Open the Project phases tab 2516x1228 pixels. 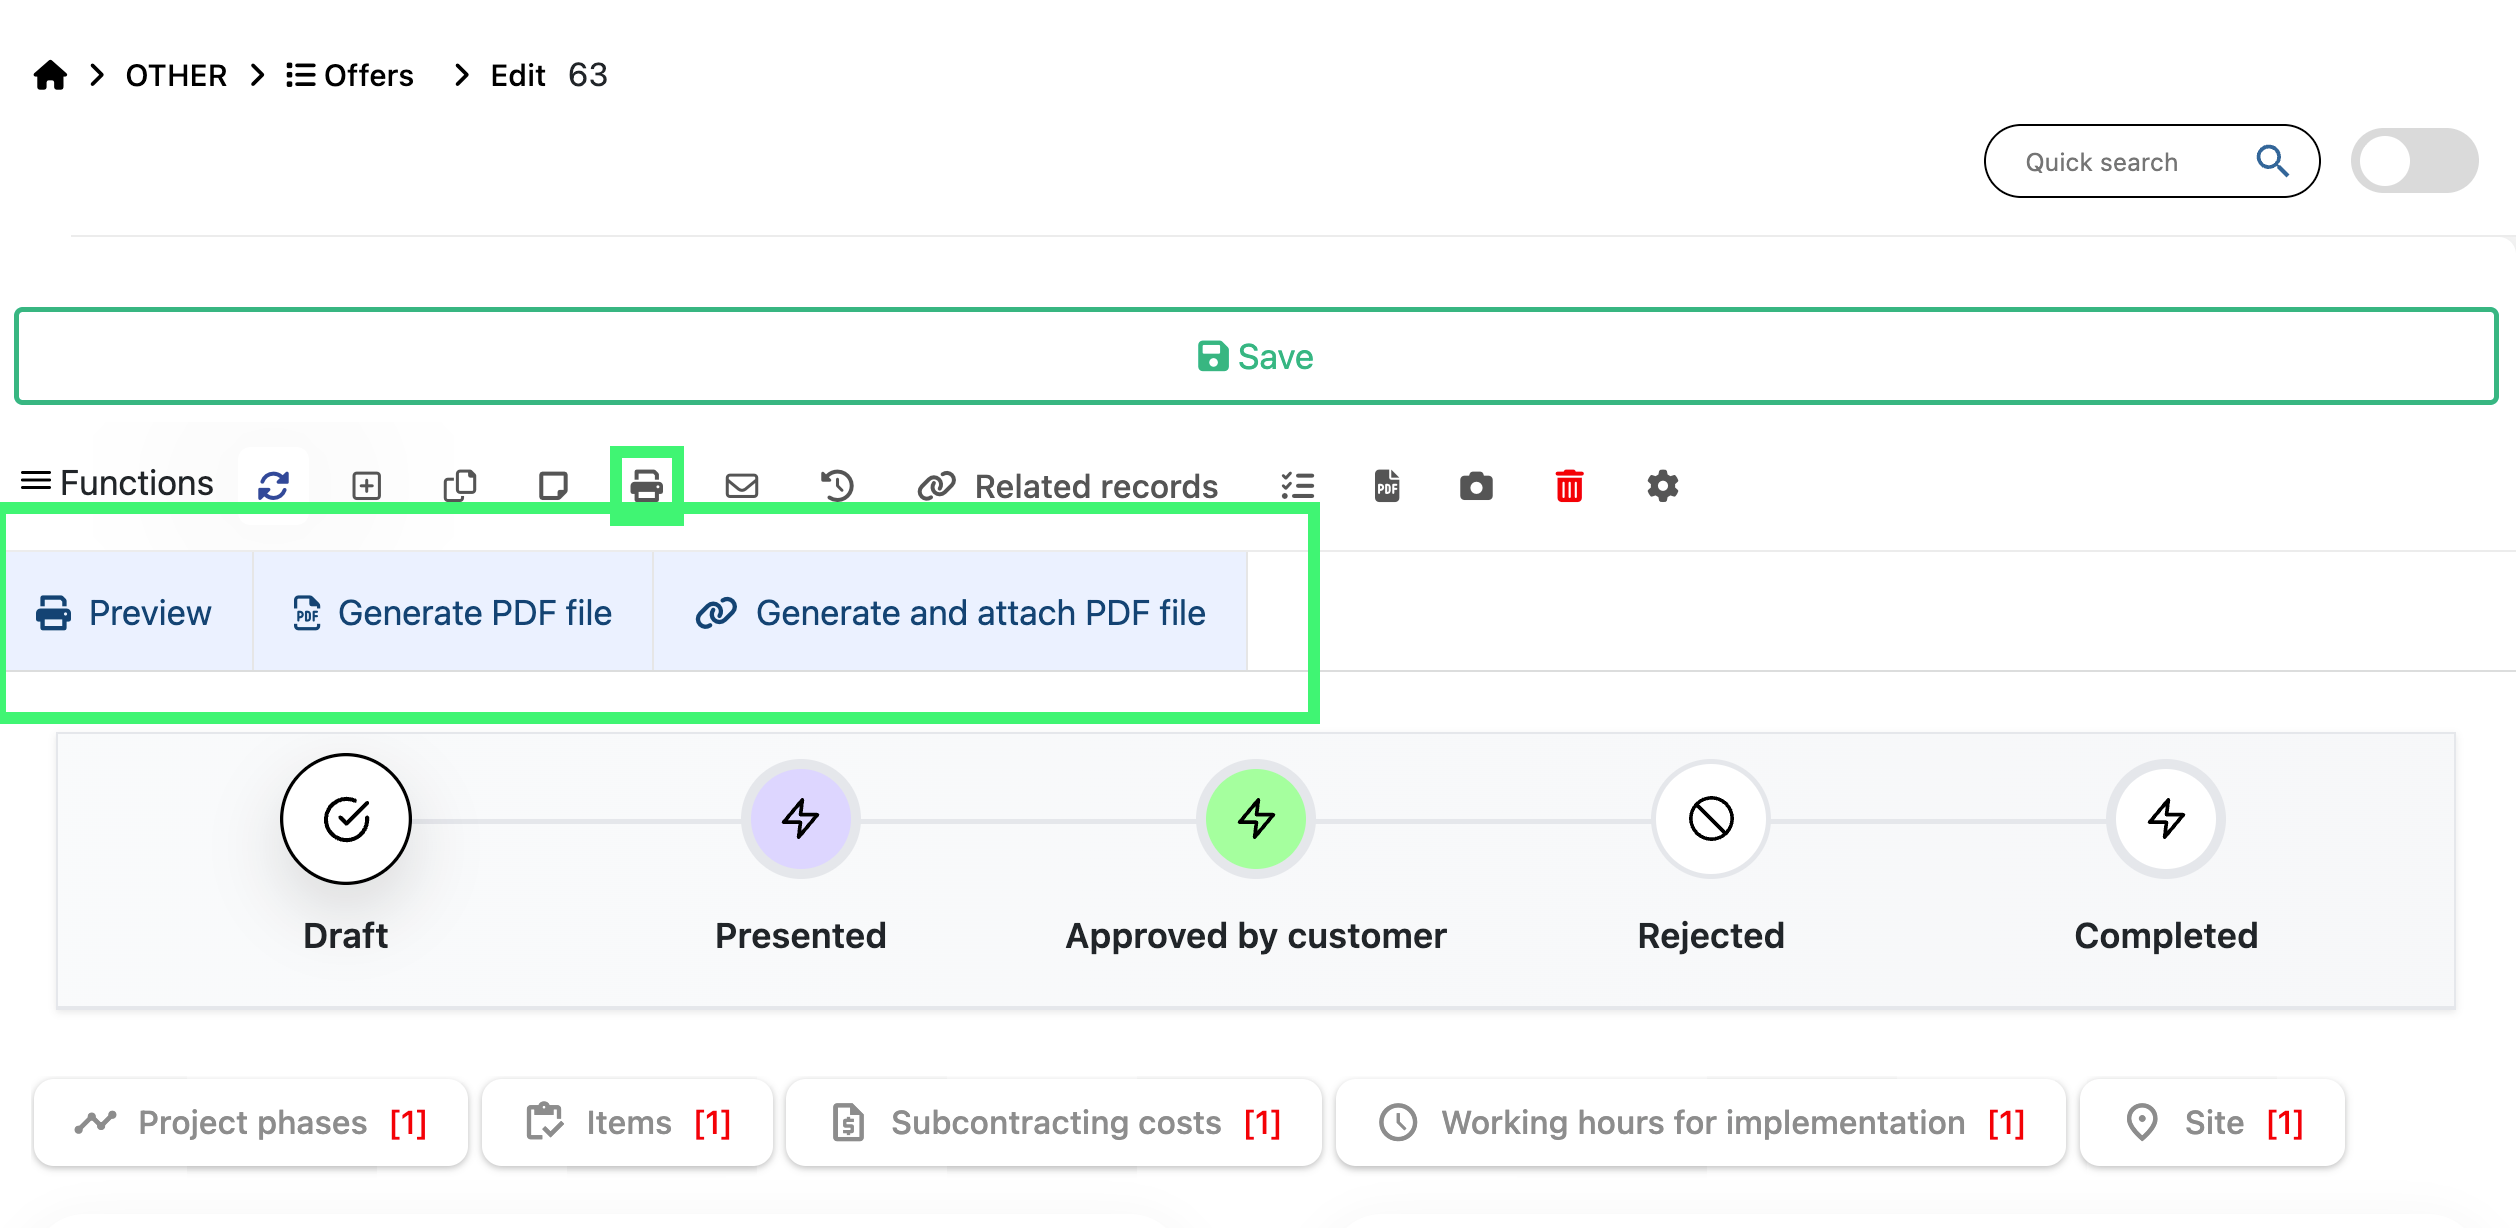point(251,1122)
